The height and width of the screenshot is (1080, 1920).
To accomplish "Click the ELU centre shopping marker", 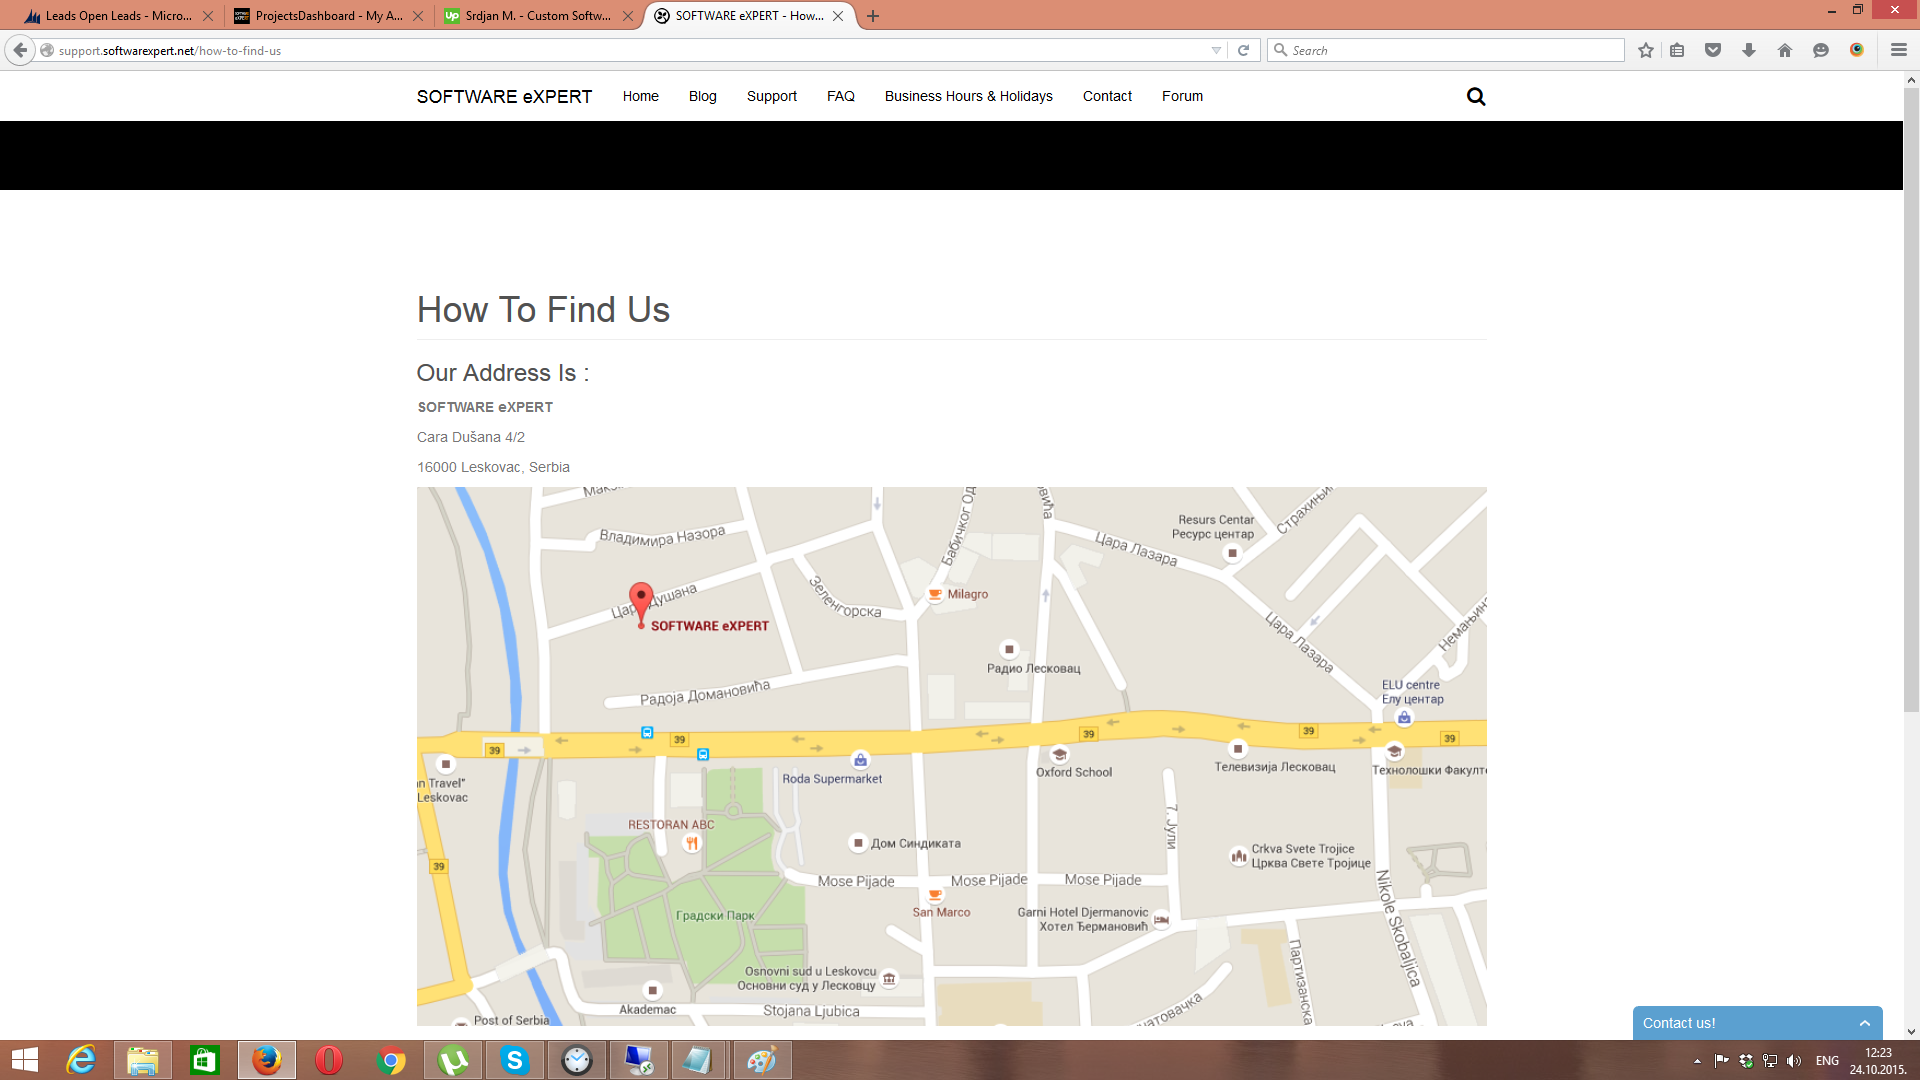I will (x=1404, y=717).
